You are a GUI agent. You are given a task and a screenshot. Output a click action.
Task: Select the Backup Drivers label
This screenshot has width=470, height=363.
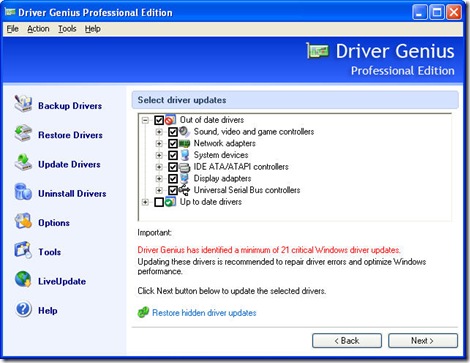(x=70, y=106)
